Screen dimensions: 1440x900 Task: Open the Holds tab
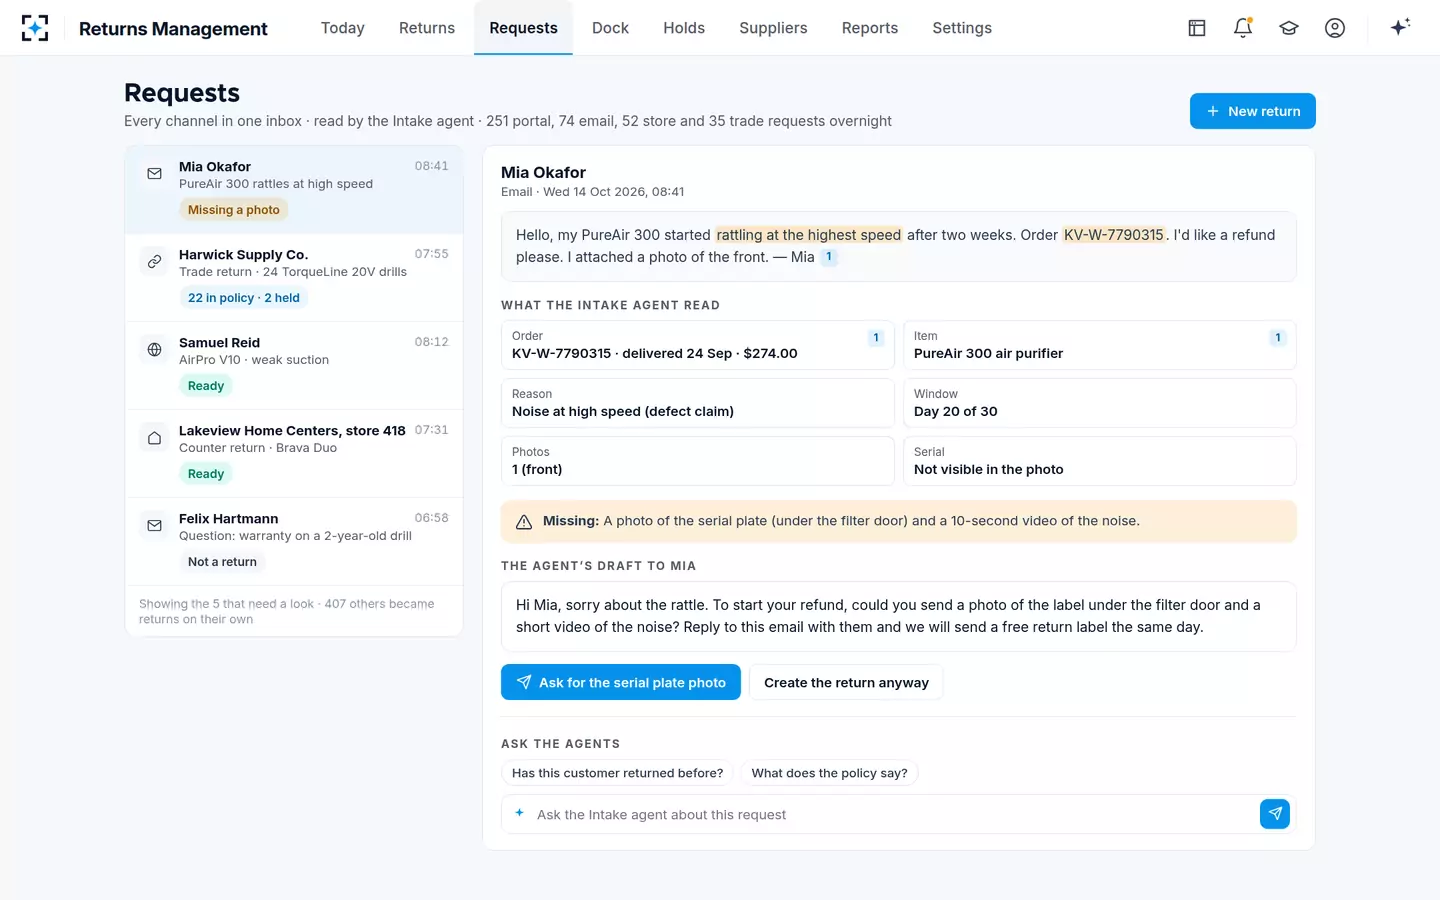(x=684, y=28)
